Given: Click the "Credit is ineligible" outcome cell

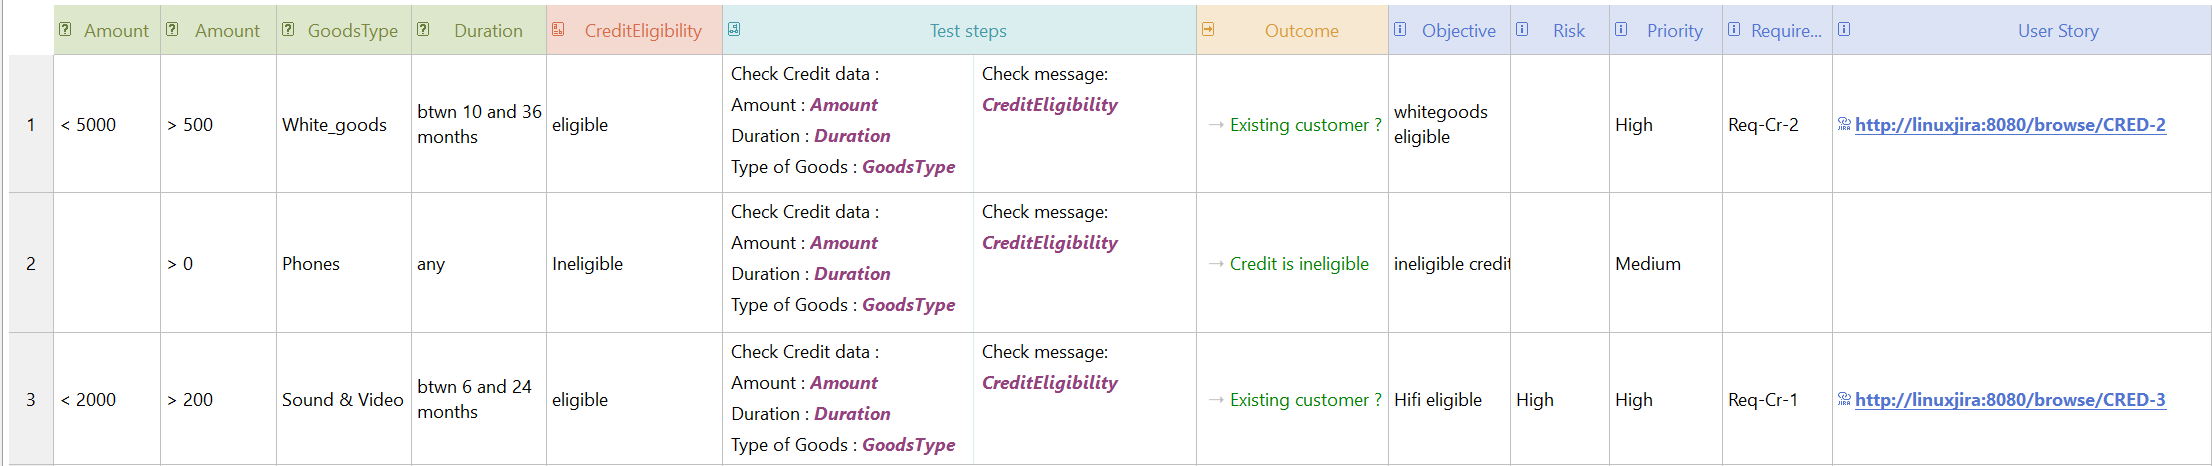Looking at the screenshot, I should 1299,264.
